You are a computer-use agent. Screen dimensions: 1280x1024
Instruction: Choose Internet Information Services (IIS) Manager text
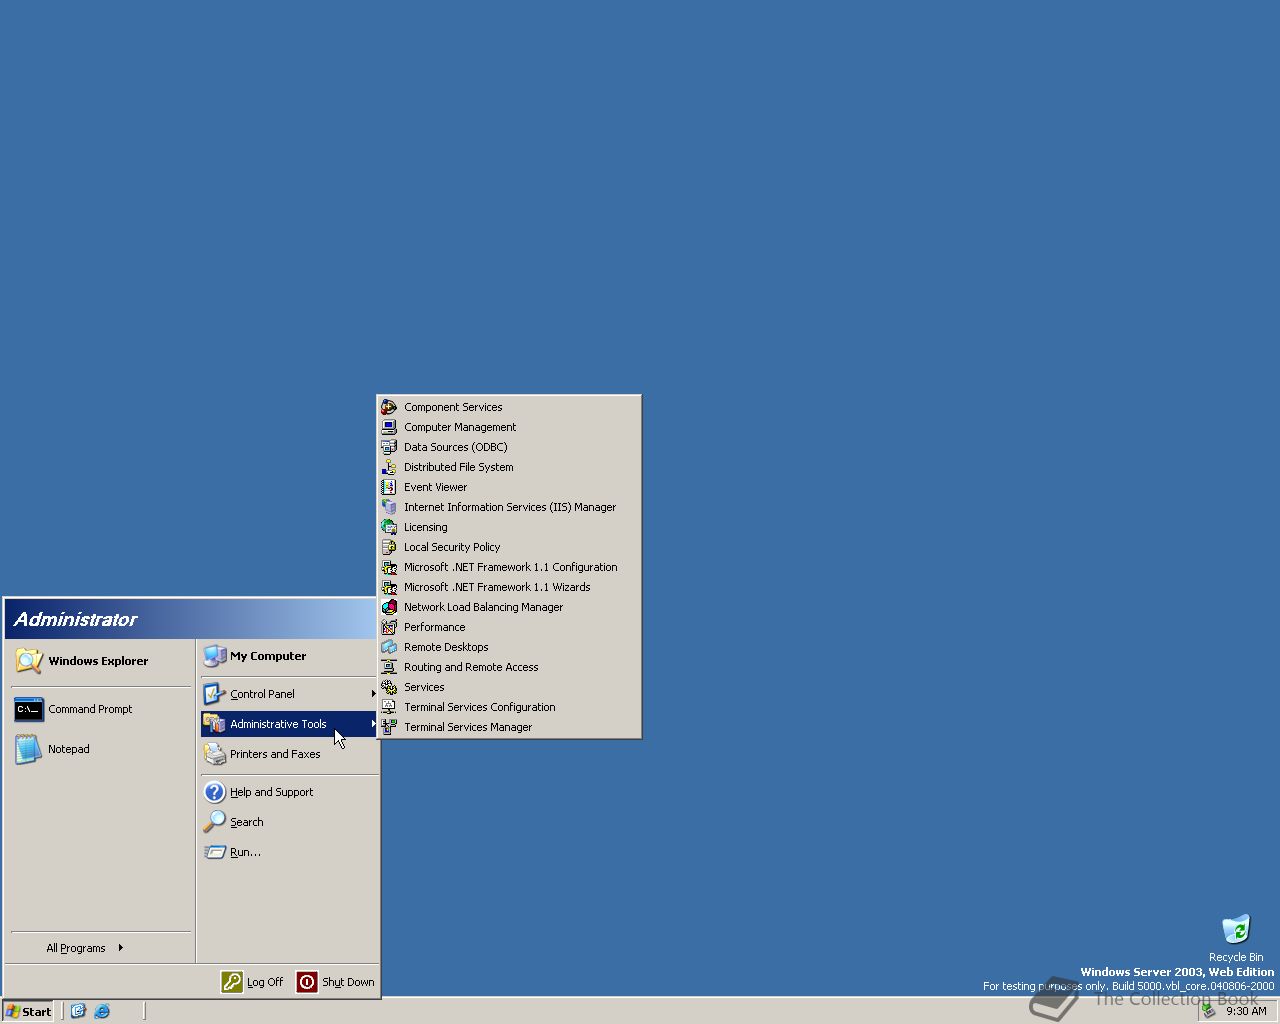510,507
